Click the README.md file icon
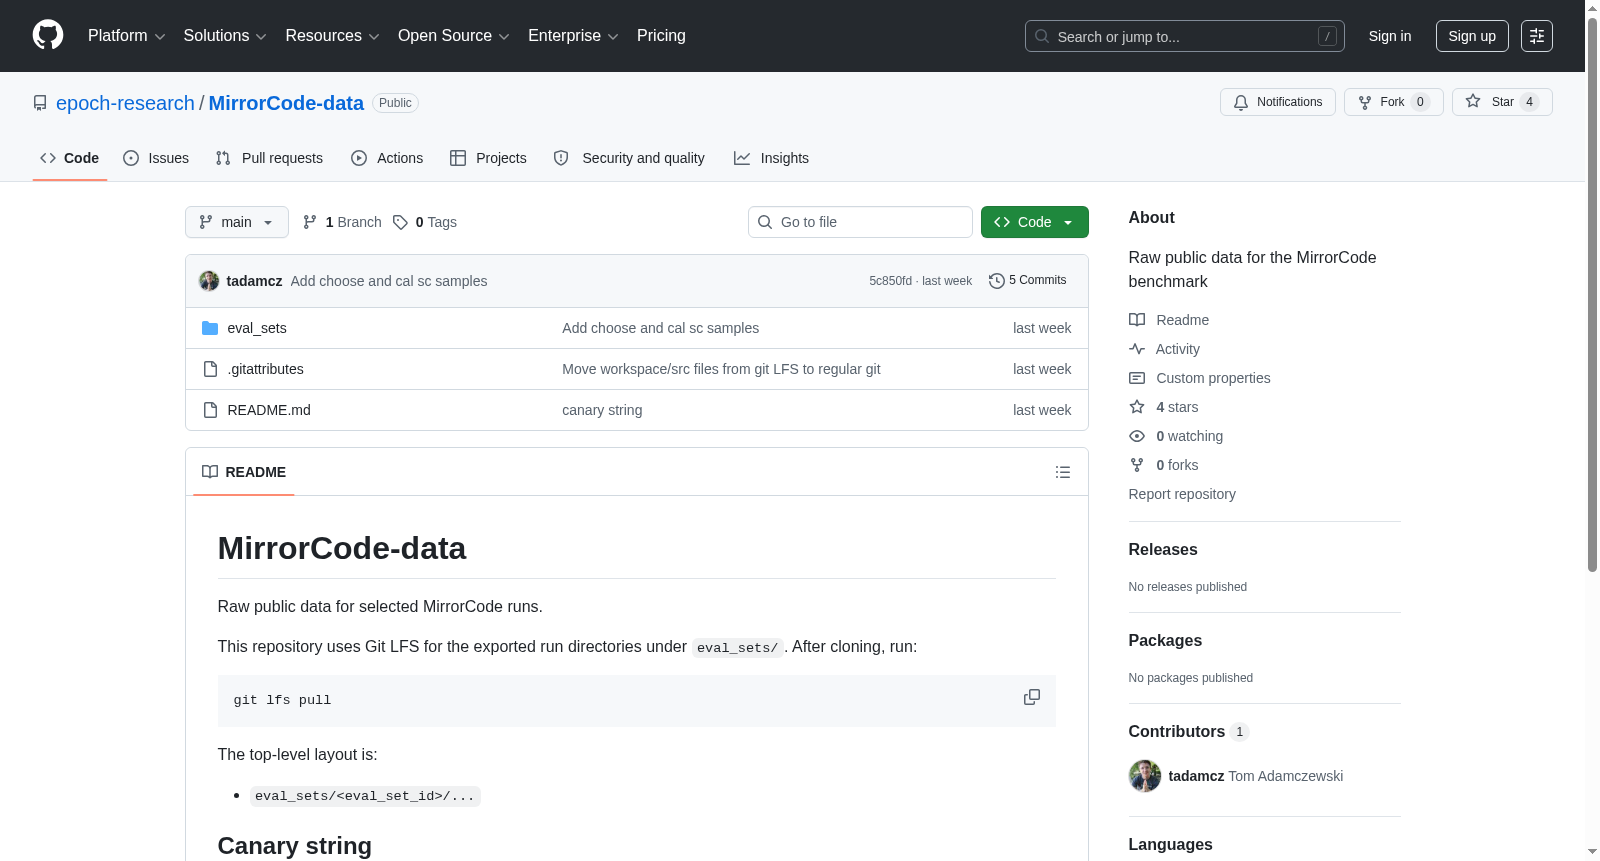 pos(210,410)
